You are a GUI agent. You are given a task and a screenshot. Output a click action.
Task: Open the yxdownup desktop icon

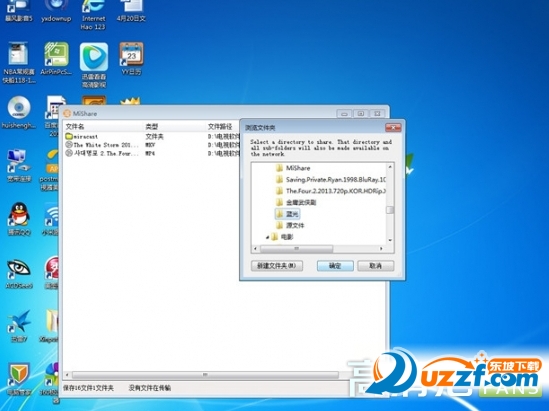coord(56,11)
